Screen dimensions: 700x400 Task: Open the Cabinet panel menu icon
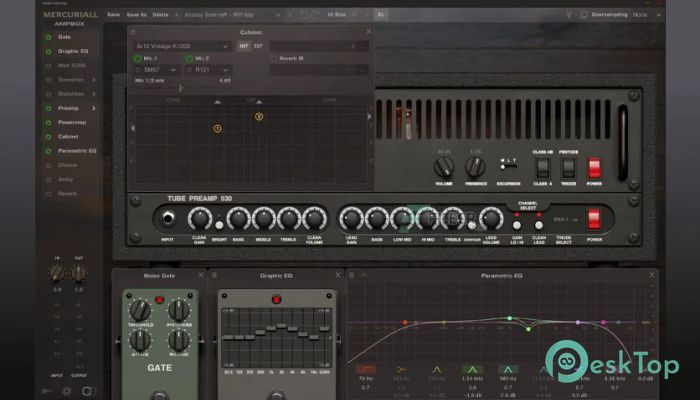[x=133, y=32]
